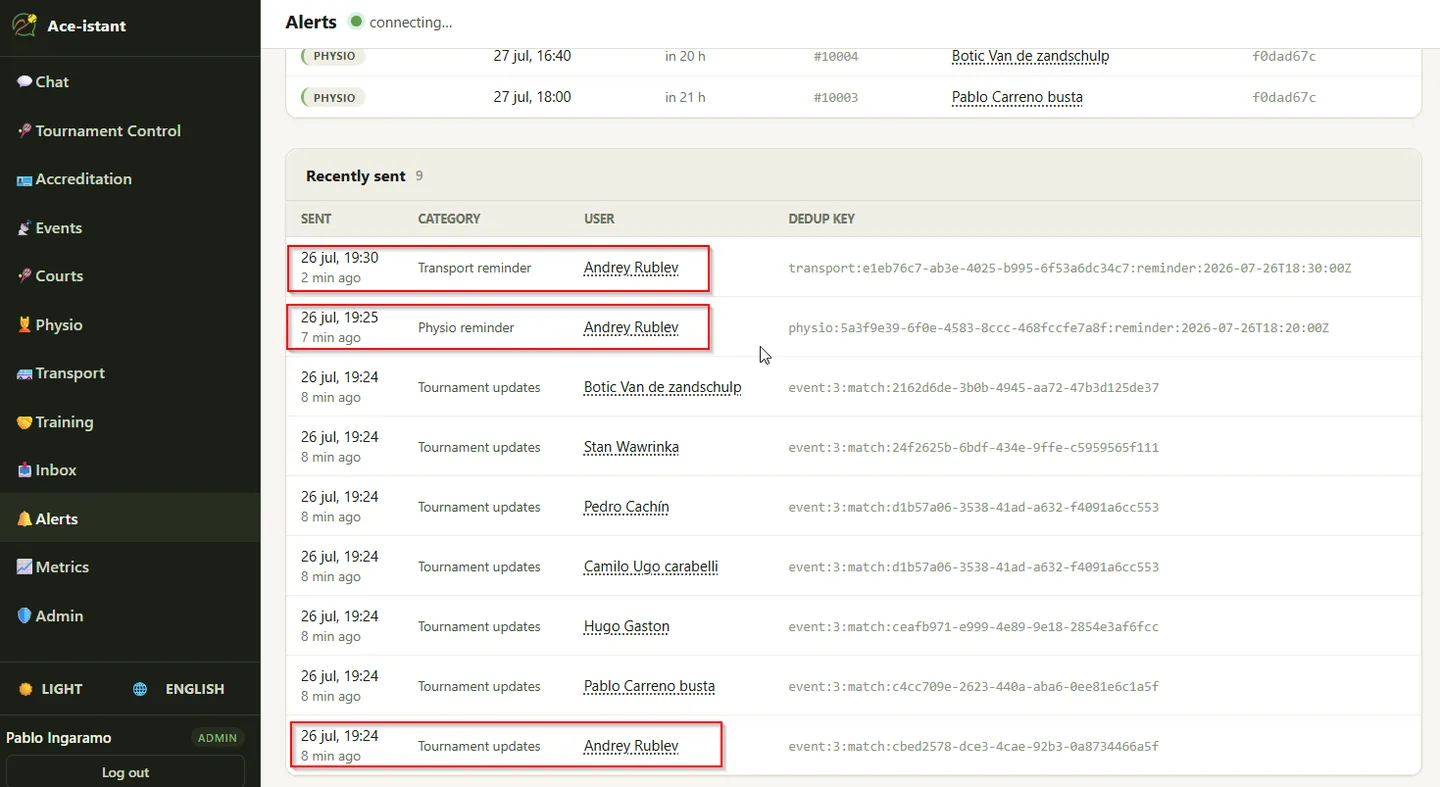The width and height of the screenshot is (1440, 787).
Task: Click the ADMIN role badge
Action: point(217,738)
